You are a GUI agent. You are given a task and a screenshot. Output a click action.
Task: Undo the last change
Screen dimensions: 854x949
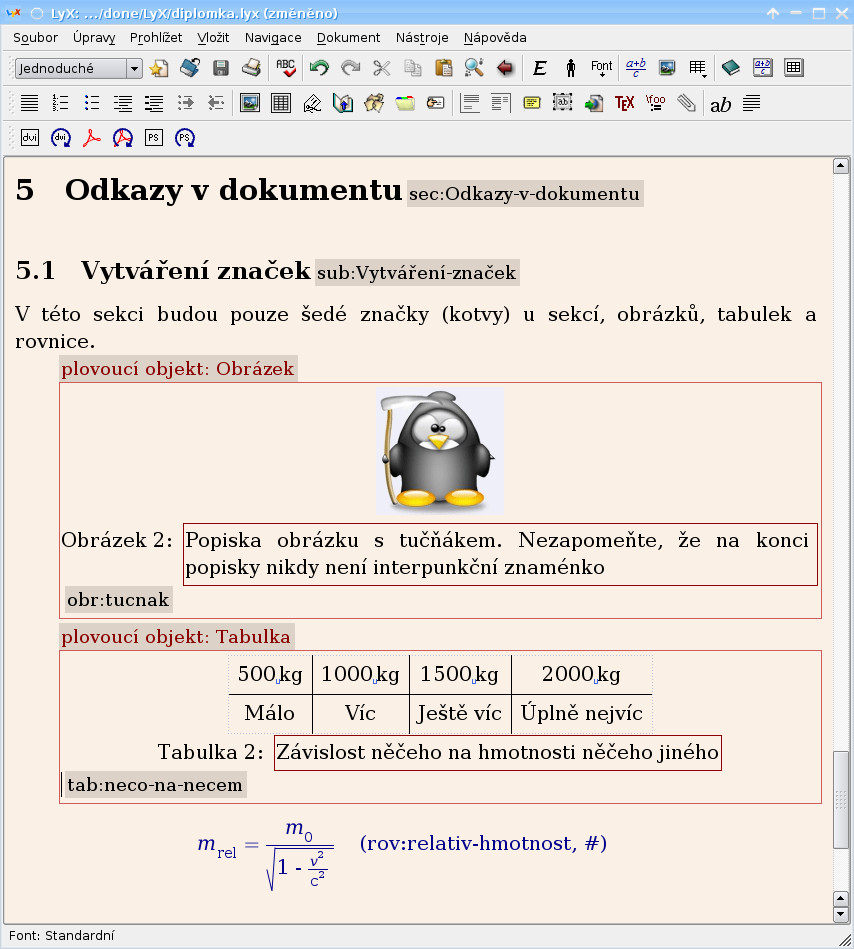(319, 68)
